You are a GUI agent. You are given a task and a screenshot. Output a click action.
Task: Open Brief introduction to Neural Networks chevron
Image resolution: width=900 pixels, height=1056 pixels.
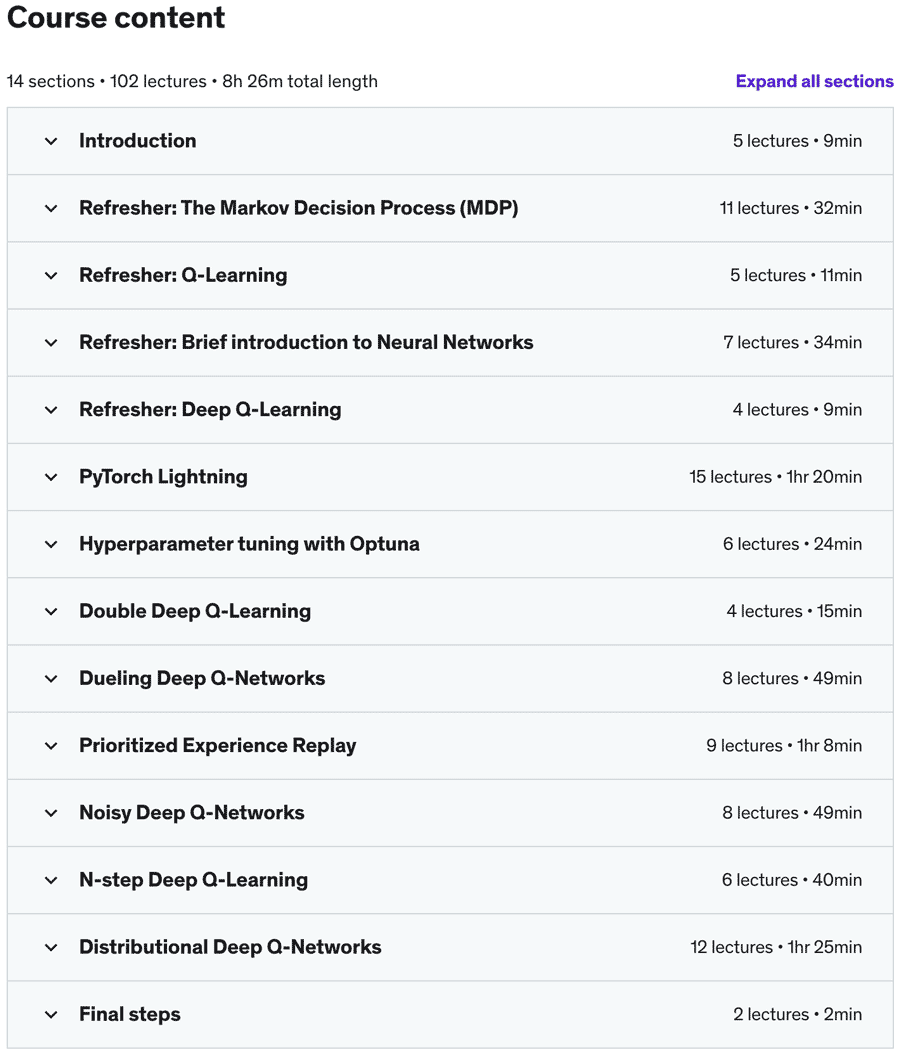tap(51, 343)
